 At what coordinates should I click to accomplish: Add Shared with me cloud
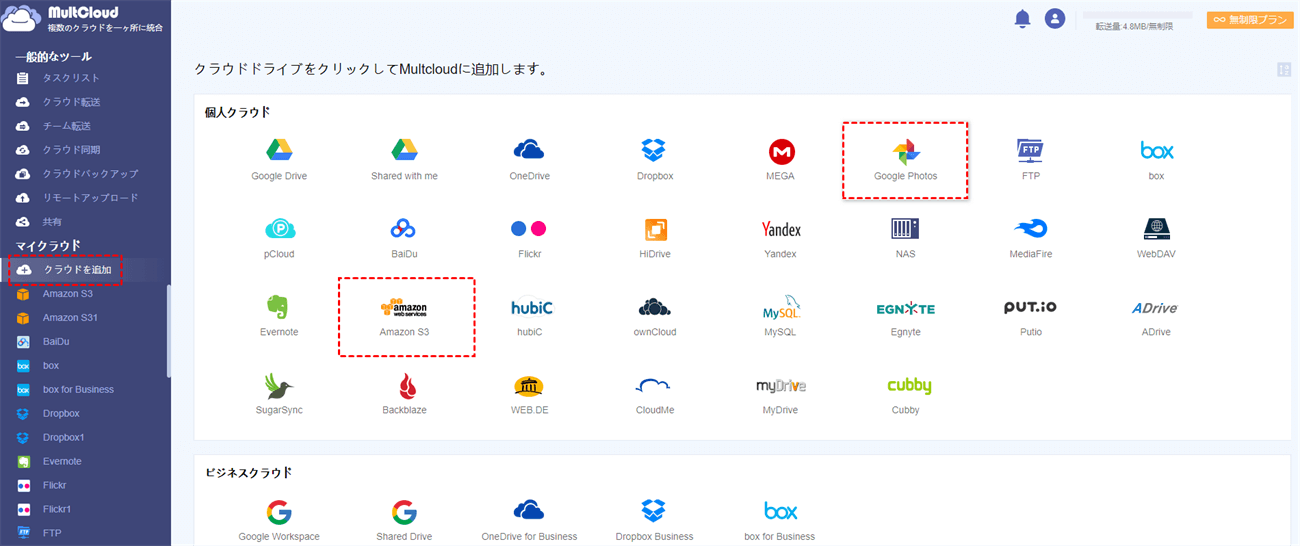tap(404, 160)
